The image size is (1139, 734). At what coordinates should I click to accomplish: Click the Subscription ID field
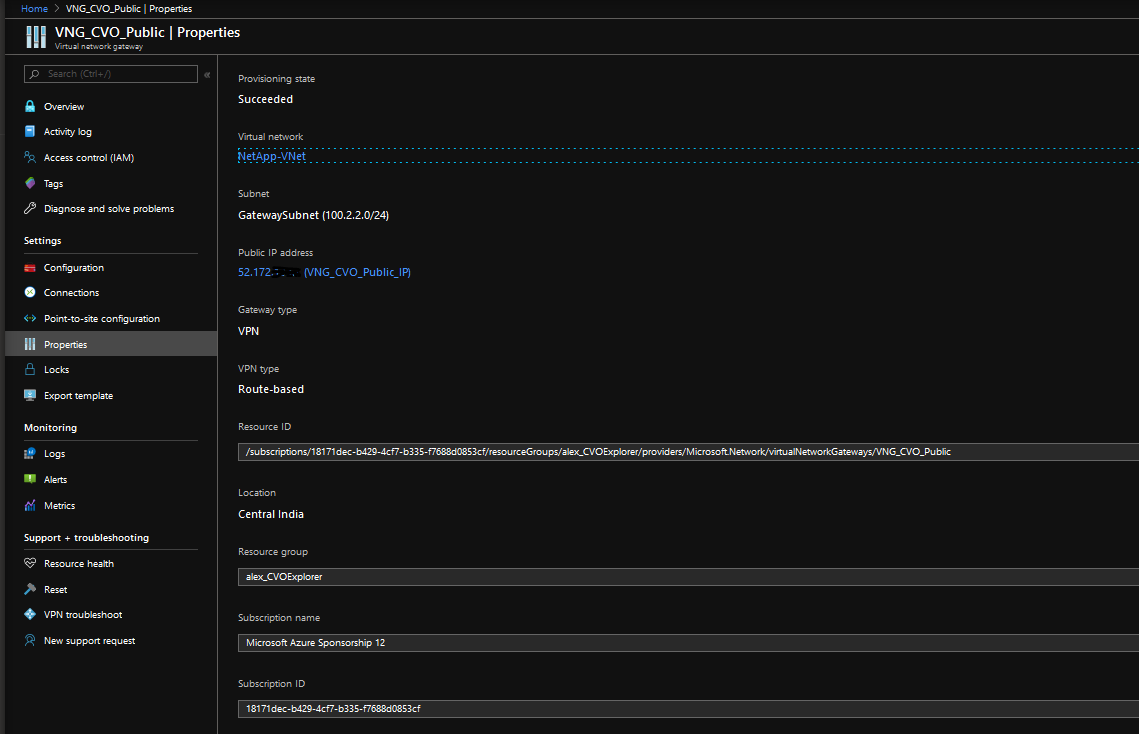click(x=688, y=709)
